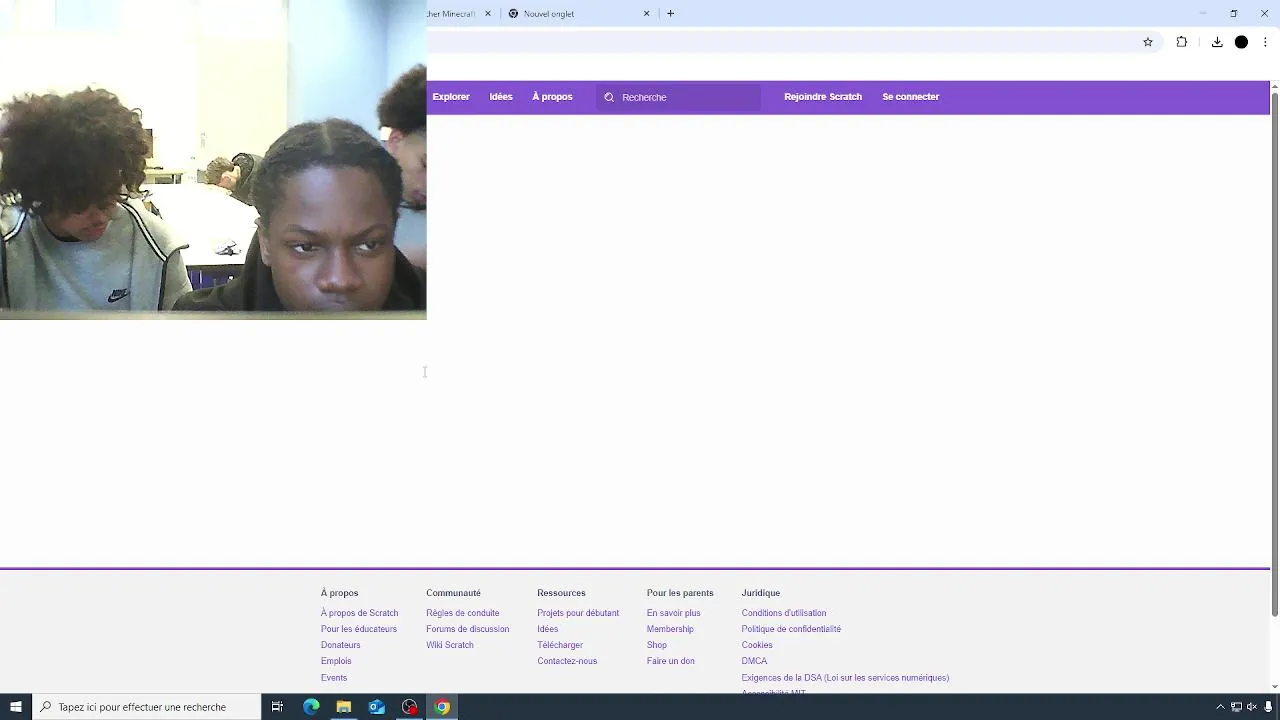Click the microphone tray icon

click(x=1268, y=707)
